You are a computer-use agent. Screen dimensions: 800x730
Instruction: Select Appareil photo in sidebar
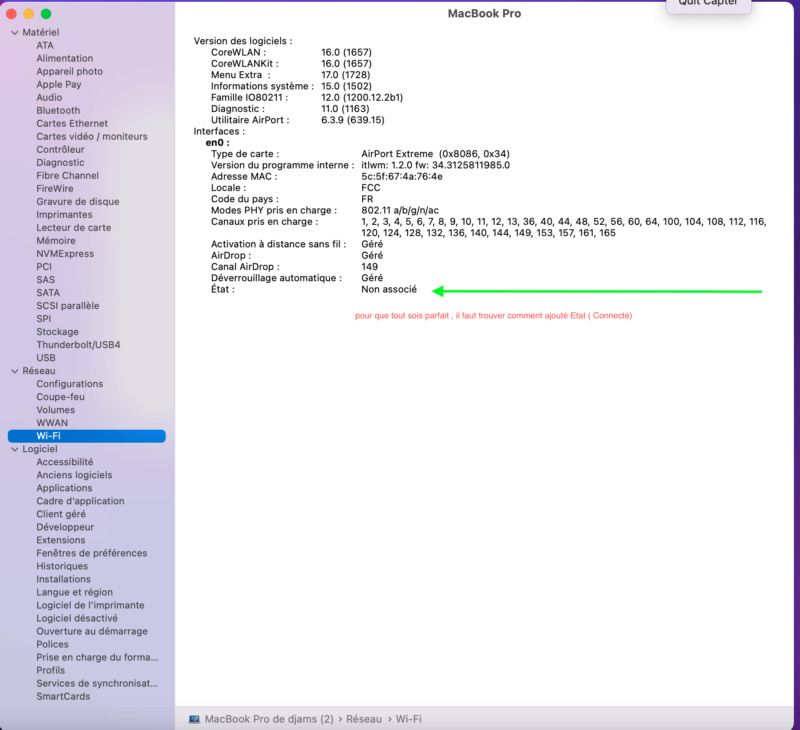pyautogui.click(x=69, y=71)
